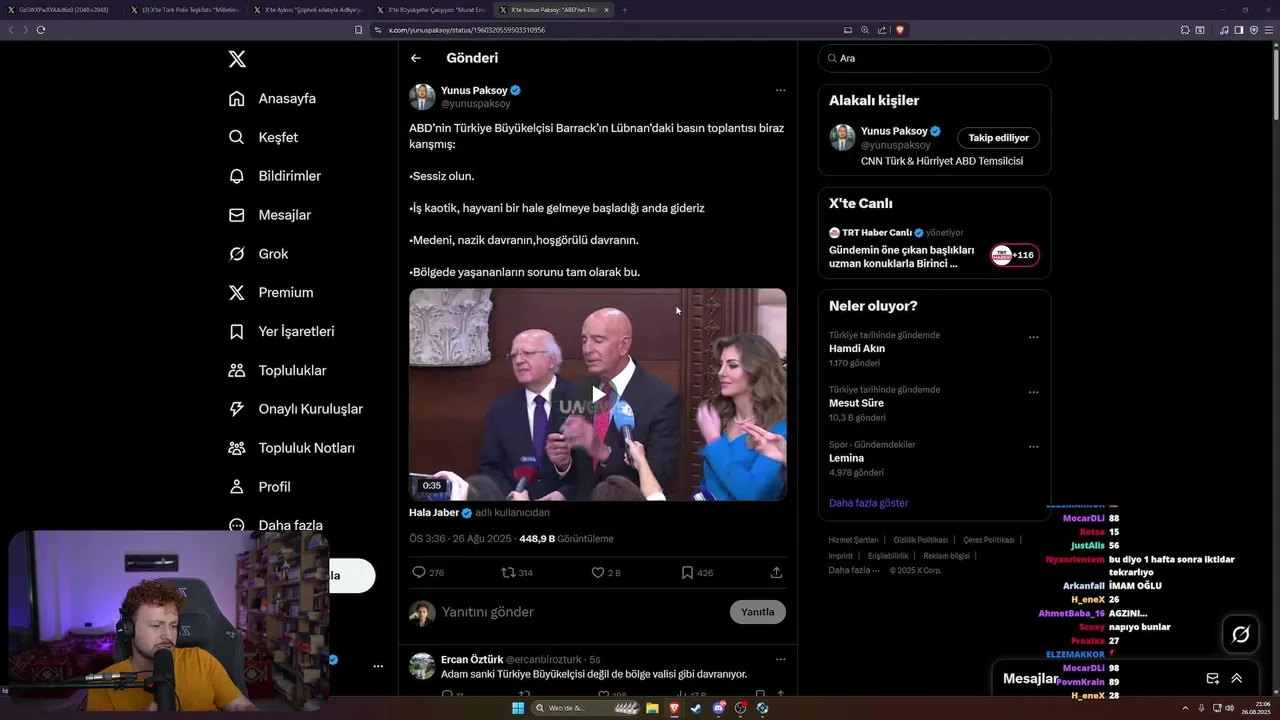Open the Hamdi Akın trending topic
1280x720 pixels.
[x=857, y=349]
